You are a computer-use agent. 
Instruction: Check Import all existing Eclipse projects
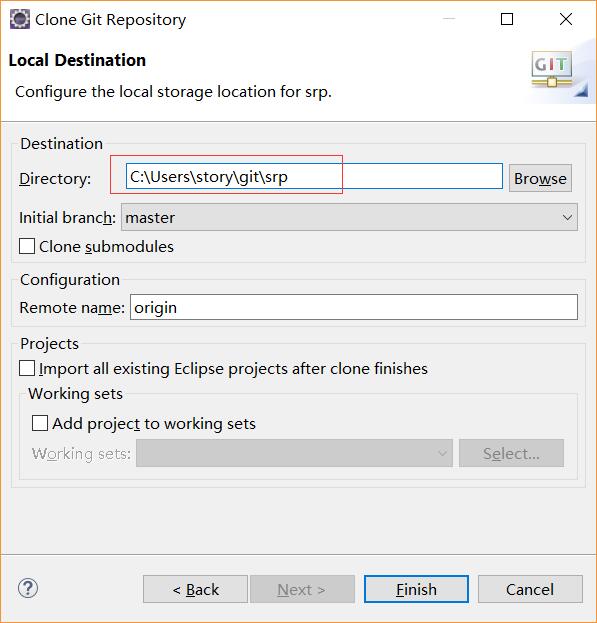click(x=27, y=368)
